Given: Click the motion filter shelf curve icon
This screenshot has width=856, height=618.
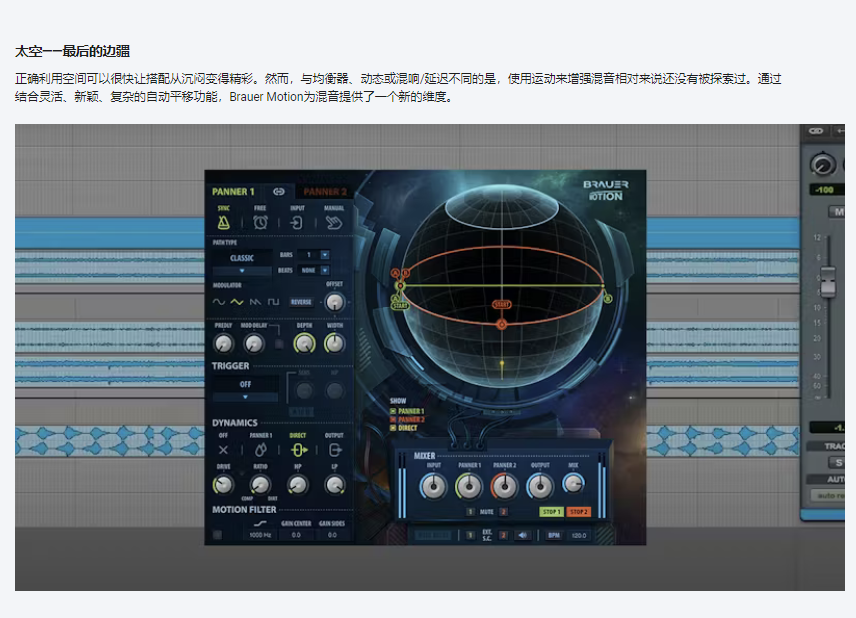Looking at the screenshot, I should tap(260, 523).
